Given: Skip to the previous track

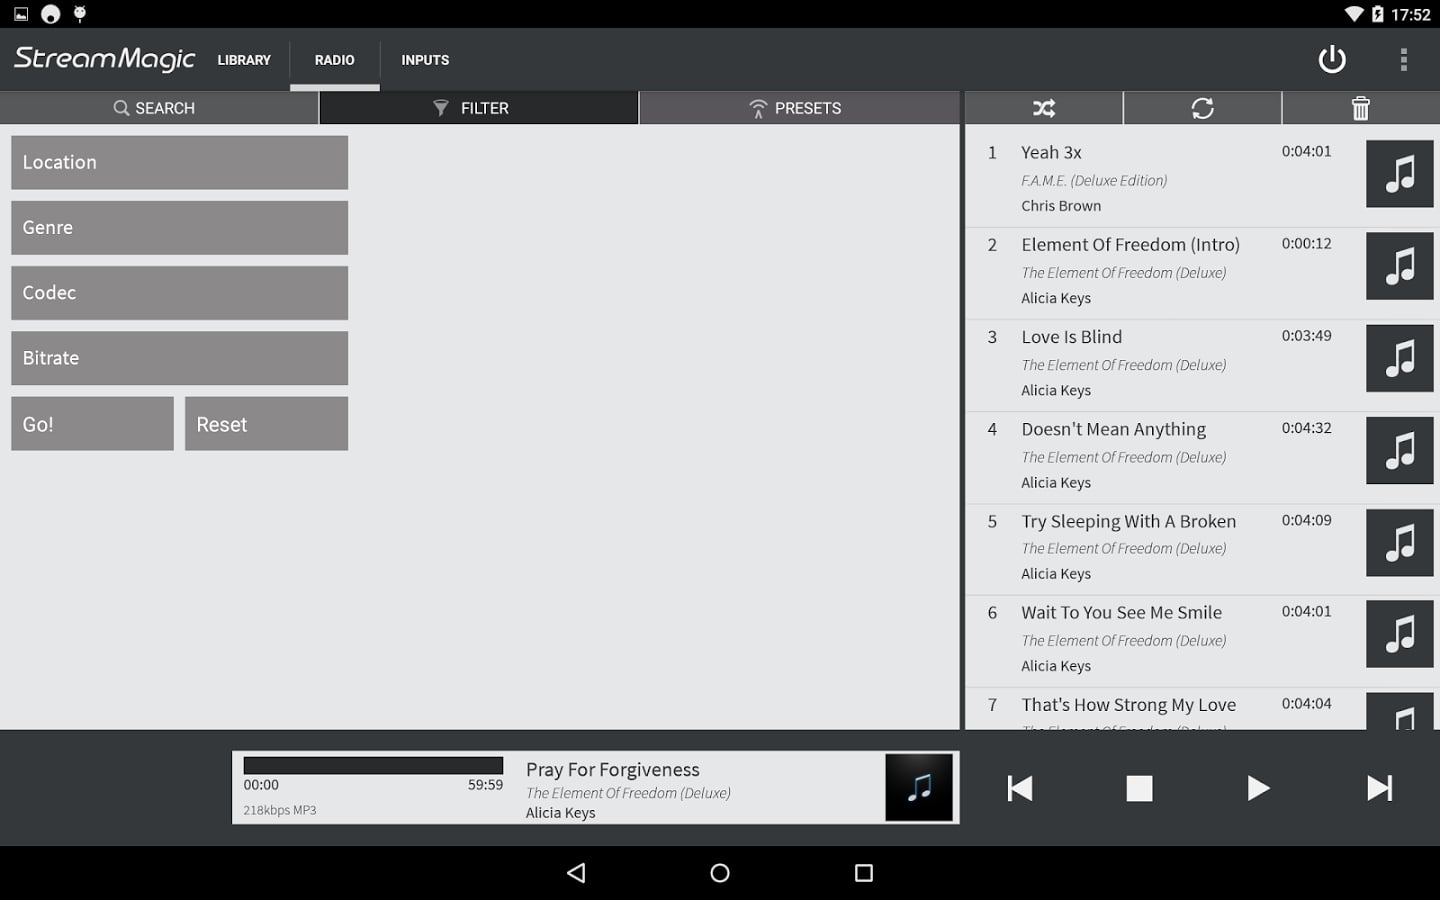Looking at the screenshot, I should [1020, 788].
